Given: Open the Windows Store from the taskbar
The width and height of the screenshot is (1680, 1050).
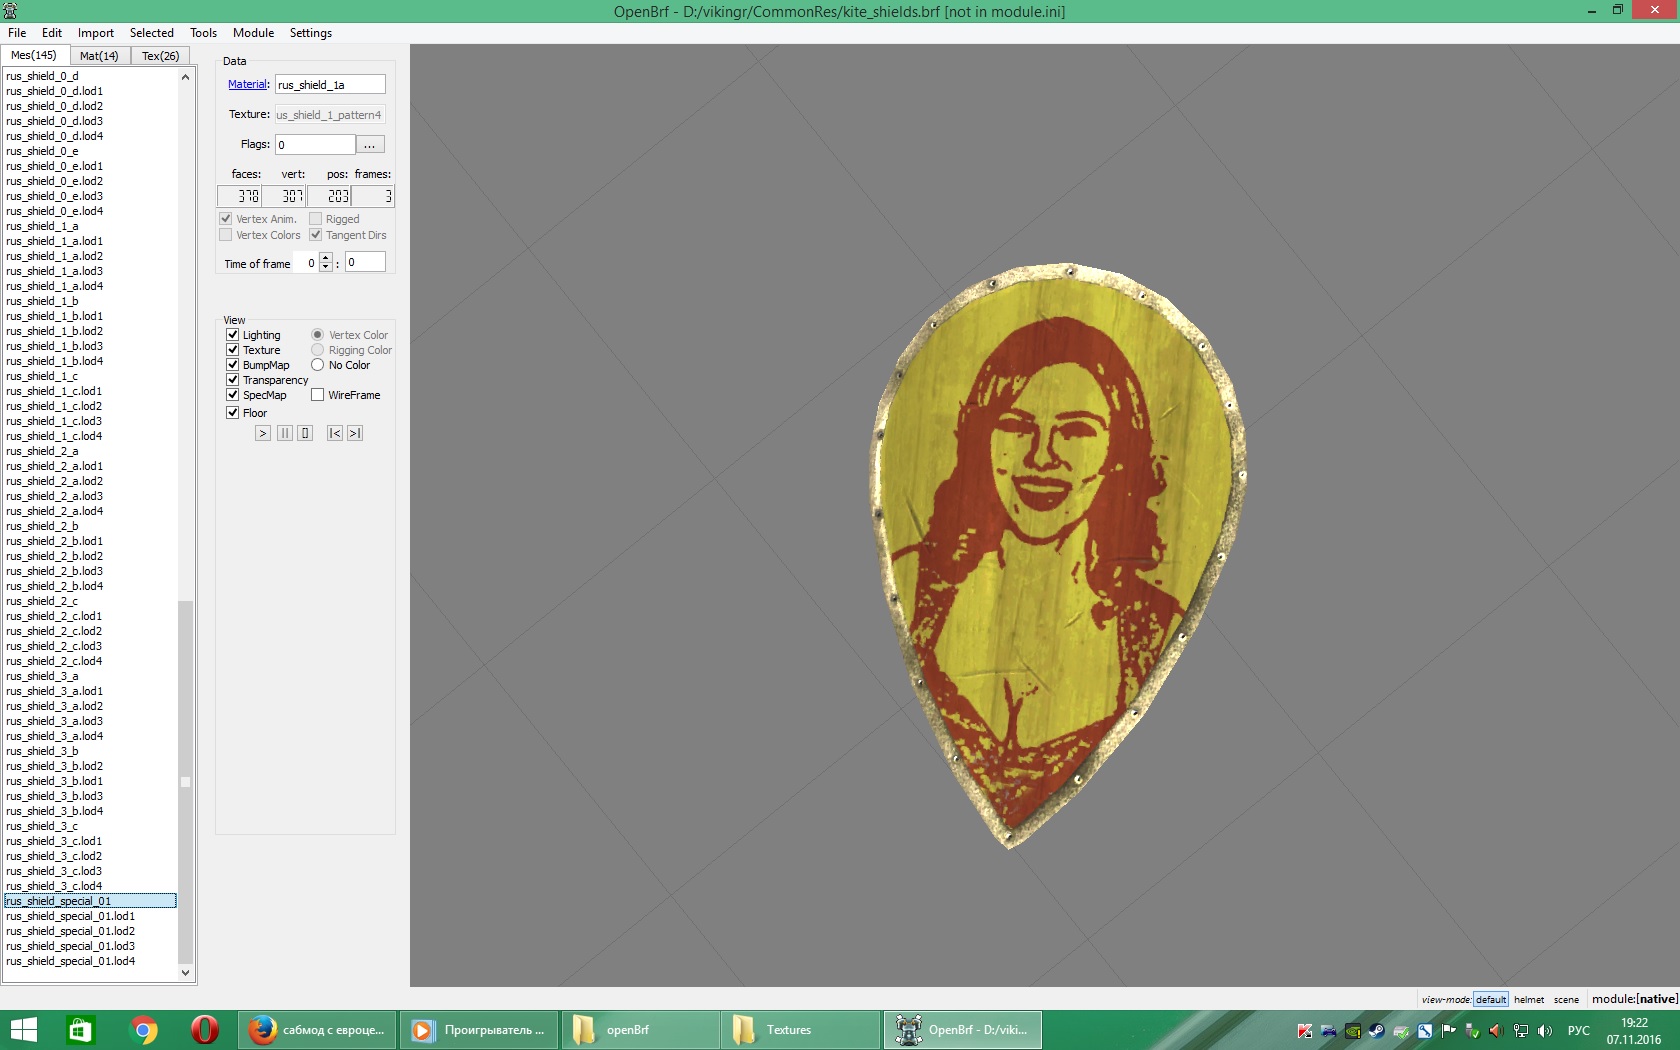Looking at the screenshot, I should [x=80, y=1030].
